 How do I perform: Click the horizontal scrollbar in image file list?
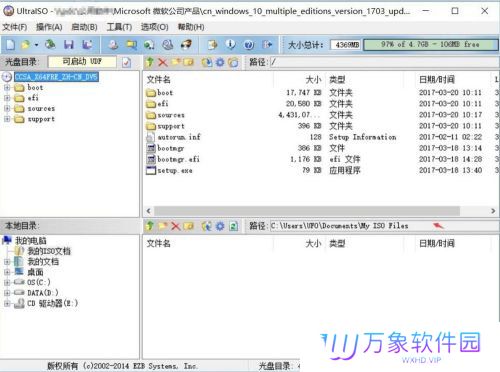307,211
